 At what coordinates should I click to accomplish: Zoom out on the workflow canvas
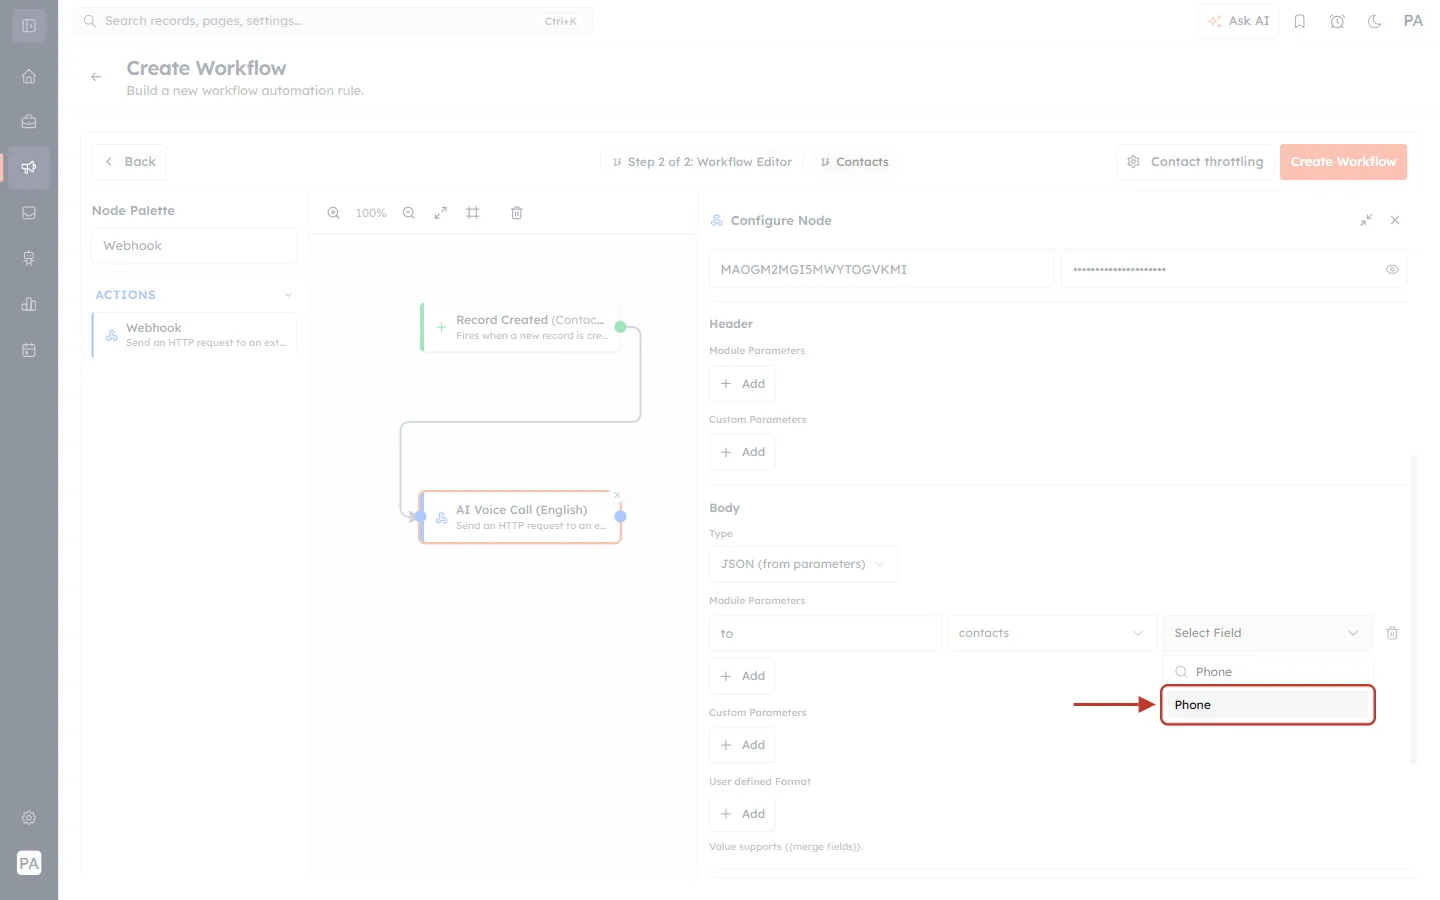click(409, 213)
